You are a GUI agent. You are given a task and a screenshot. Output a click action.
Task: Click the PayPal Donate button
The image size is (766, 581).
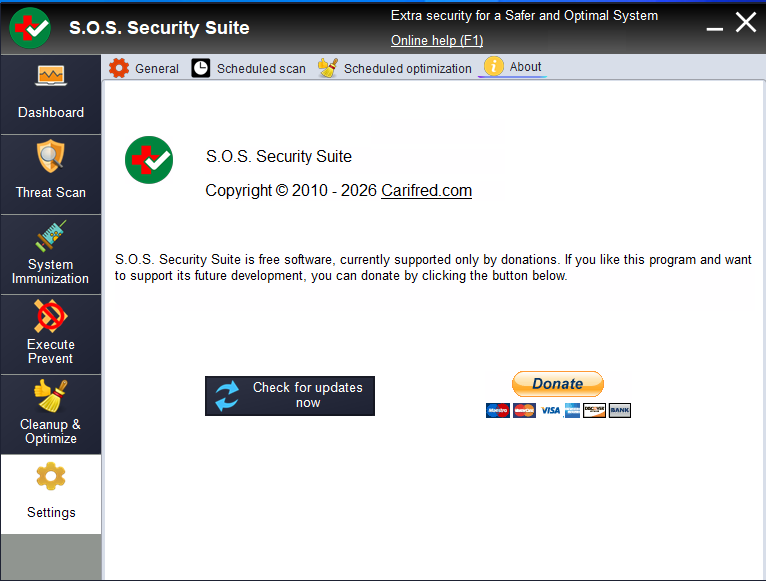[x=558, y=384]
